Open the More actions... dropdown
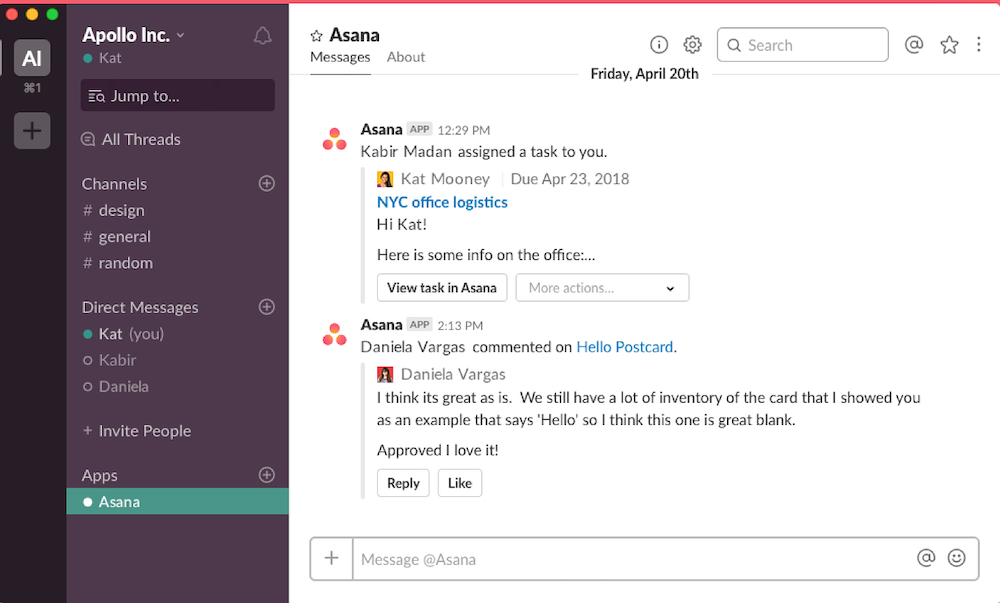Viewport: 1000px width, 603px height. (x=602, y=287)
